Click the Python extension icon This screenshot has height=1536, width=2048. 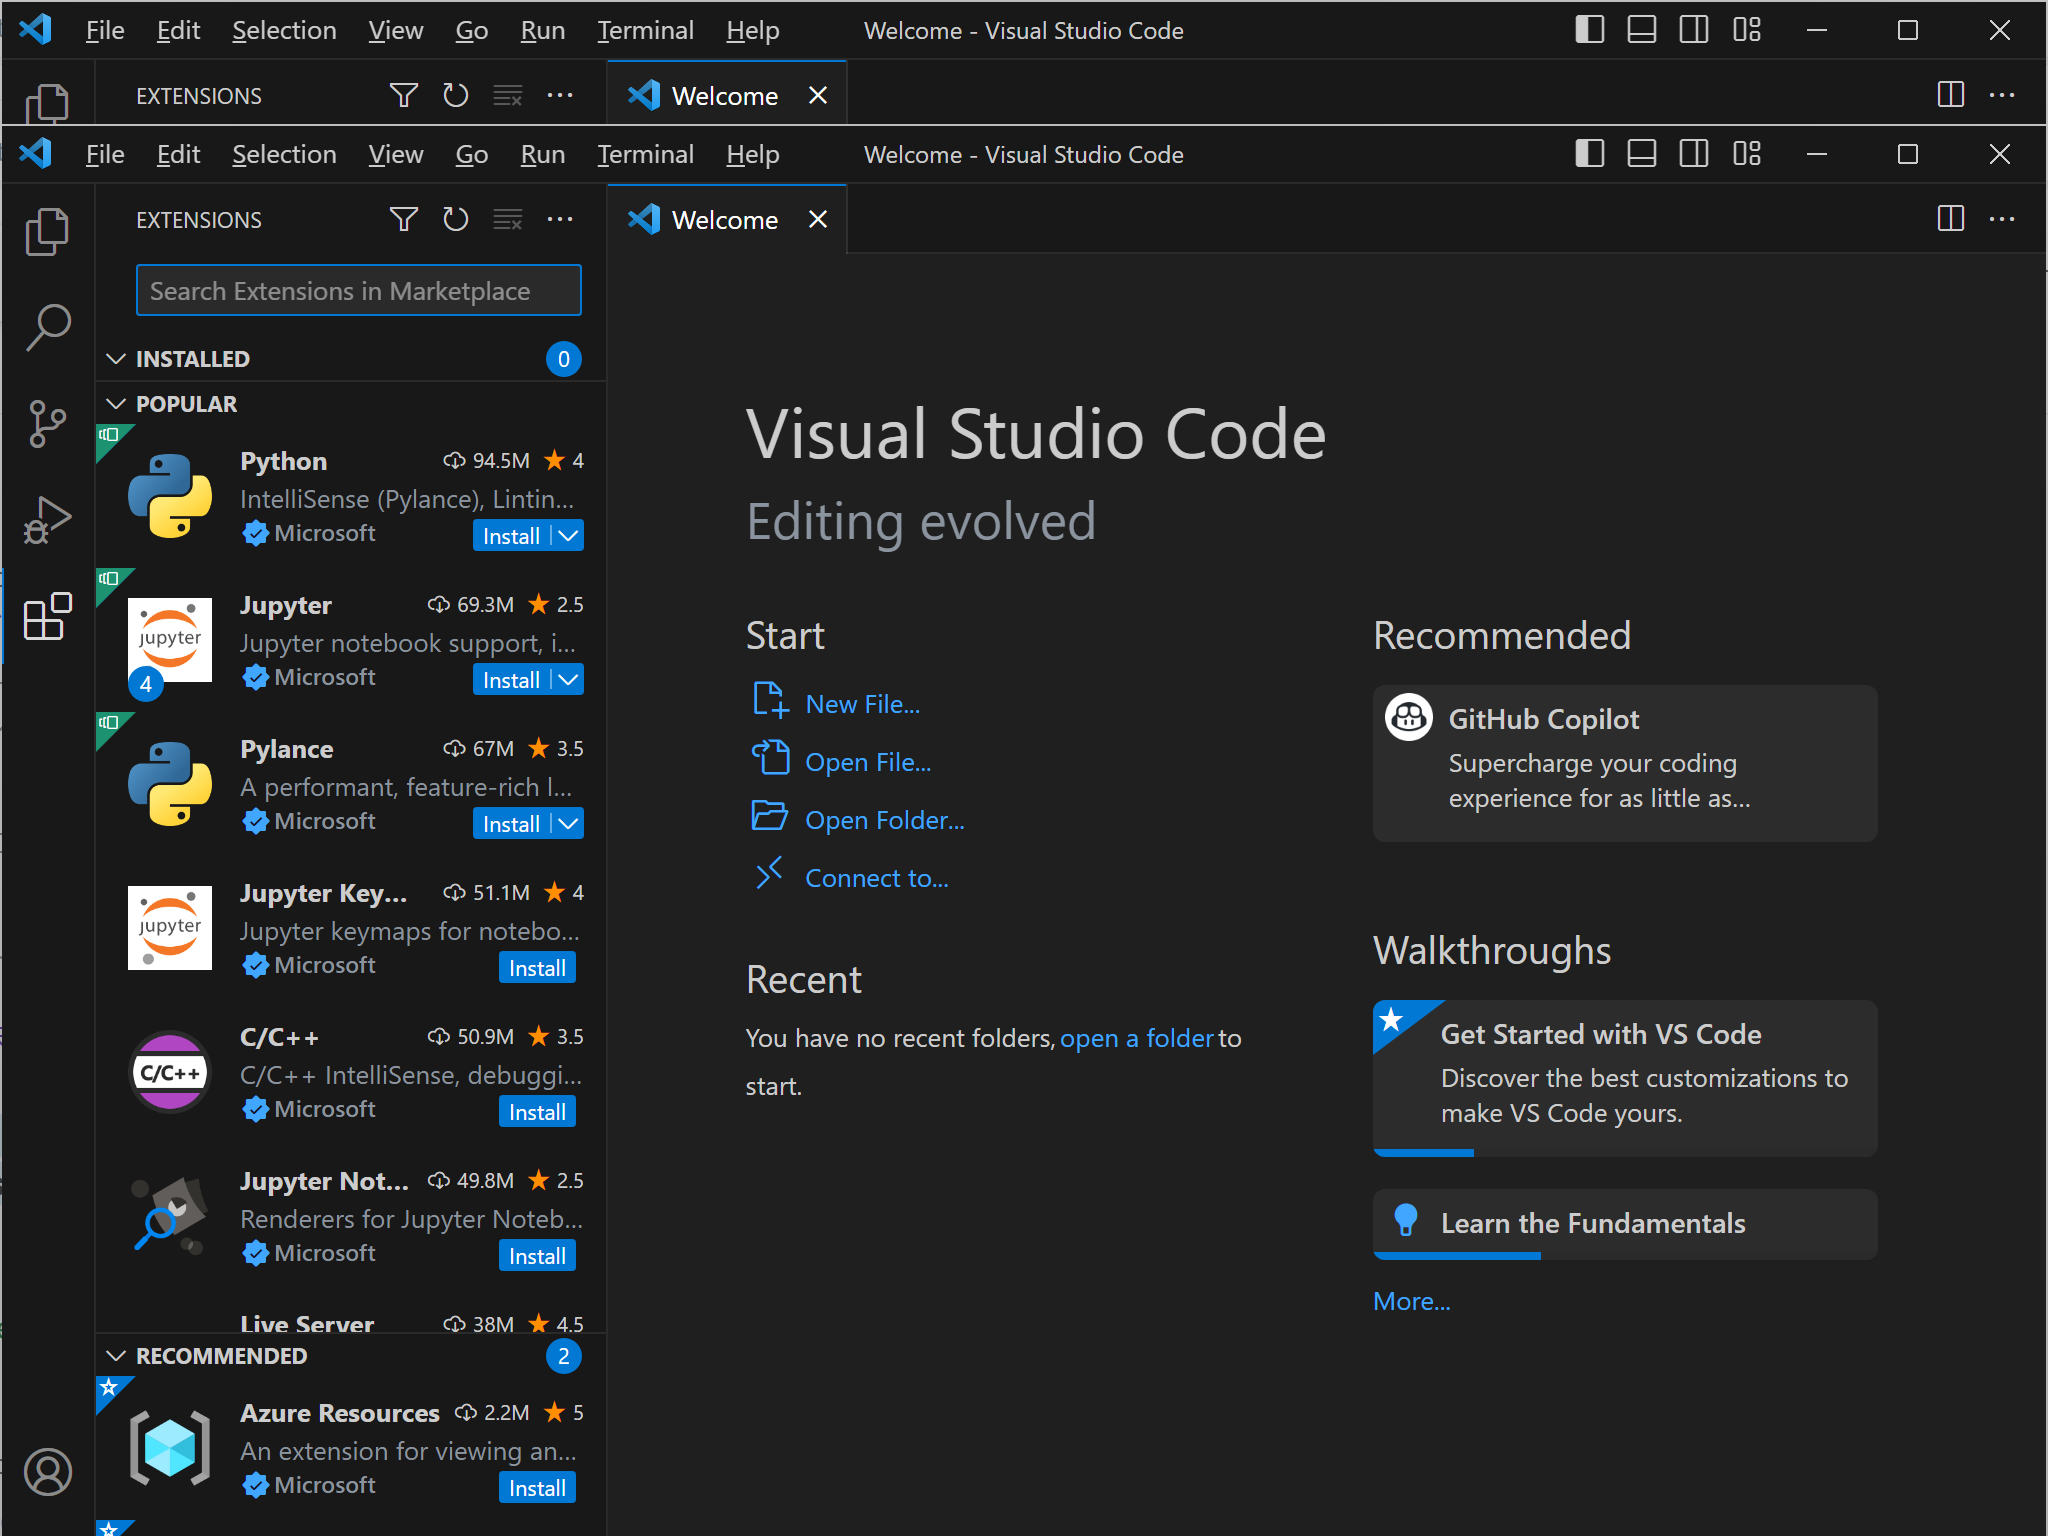170,496
